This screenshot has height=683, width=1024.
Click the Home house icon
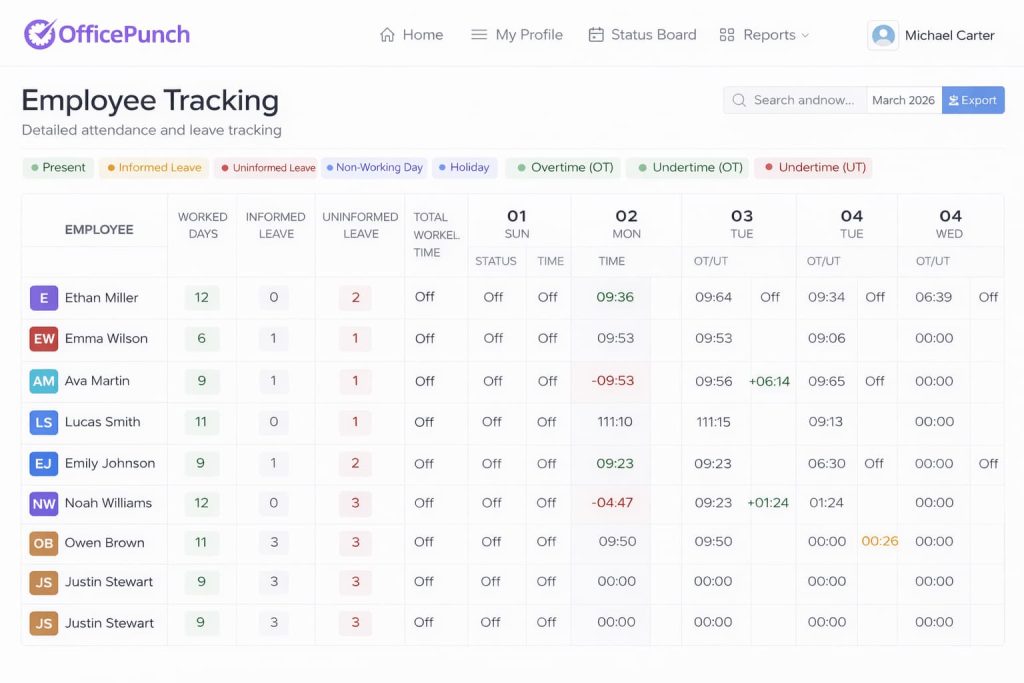(387, 35)
